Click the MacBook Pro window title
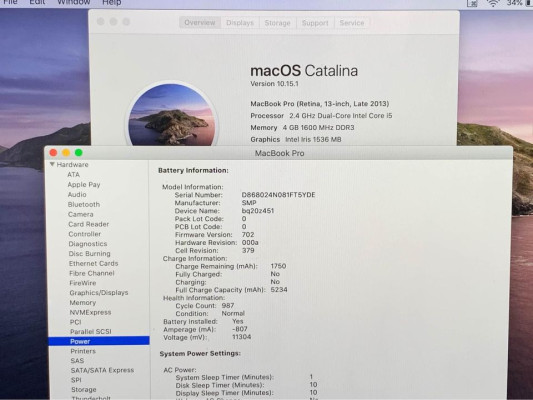The width and height of the screenshot is (533, 400). point(279,153)
